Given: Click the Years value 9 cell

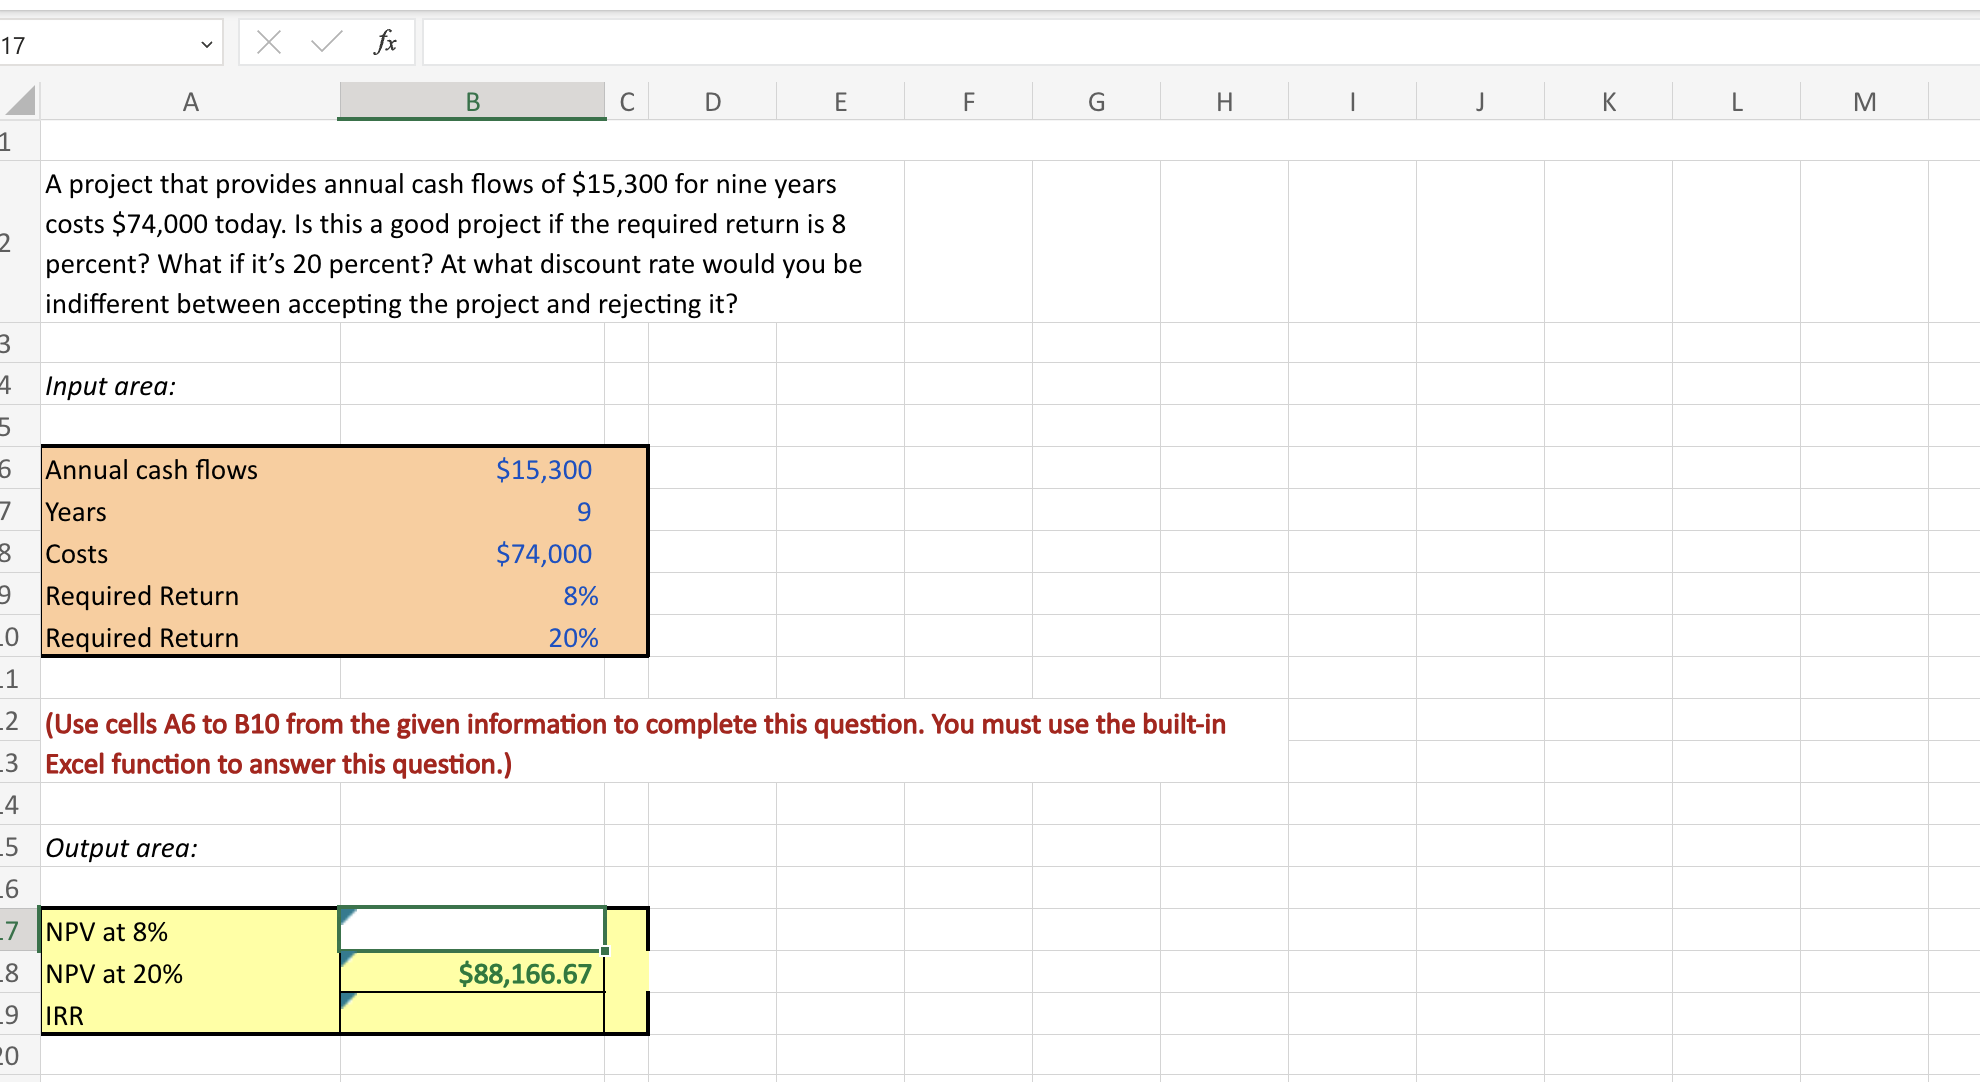Looking at the screenshot, I should coord(472,512).
